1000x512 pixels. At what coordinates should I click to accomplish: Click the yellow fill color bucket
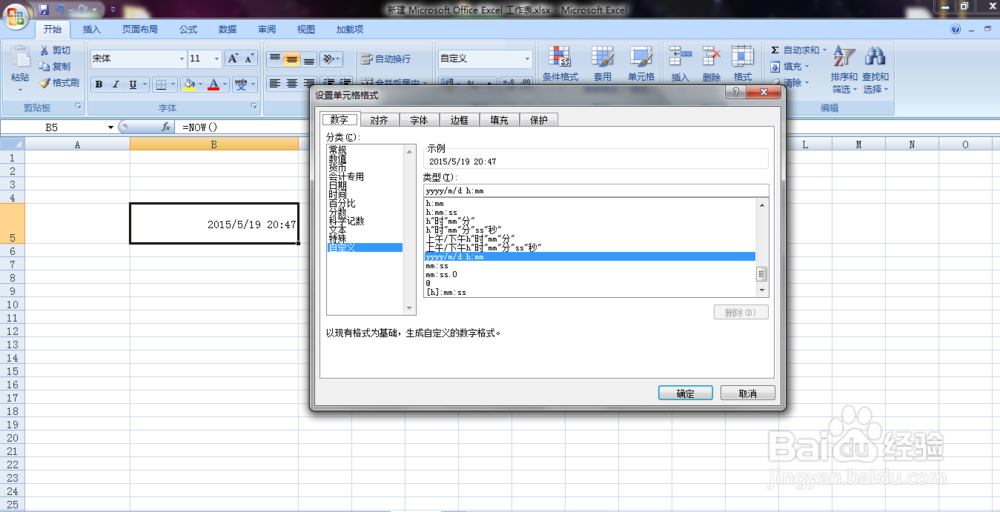pos(189,84)
